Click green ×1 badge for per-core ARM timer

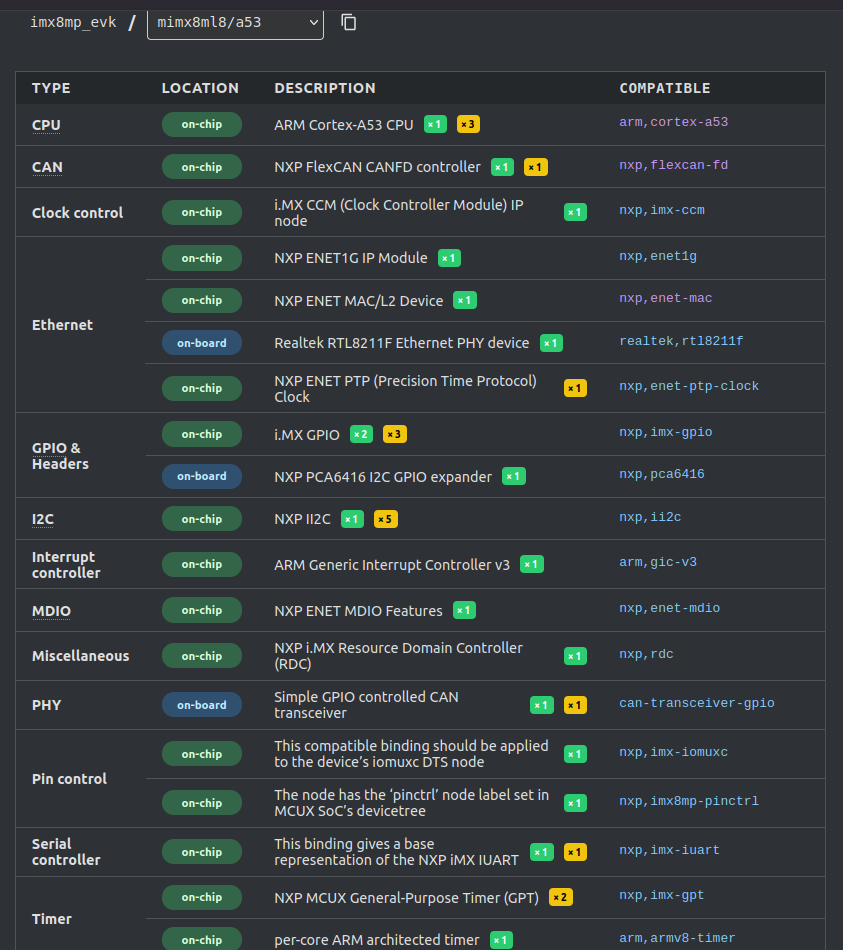[501, 940]
